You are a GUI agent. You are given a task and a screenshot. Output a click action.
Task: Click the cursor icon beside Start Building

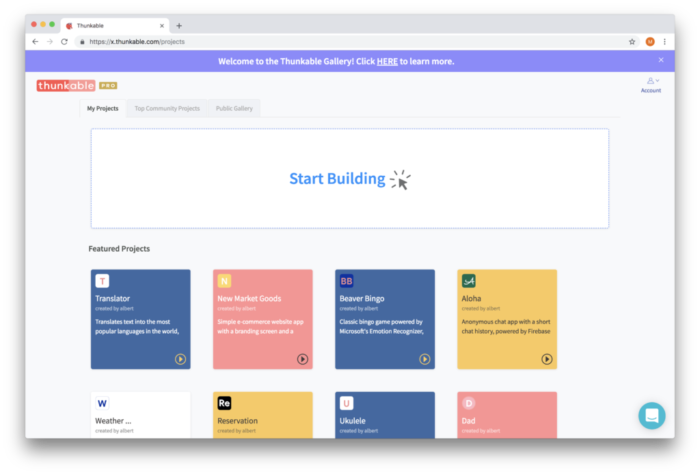[x=400, y=179]
